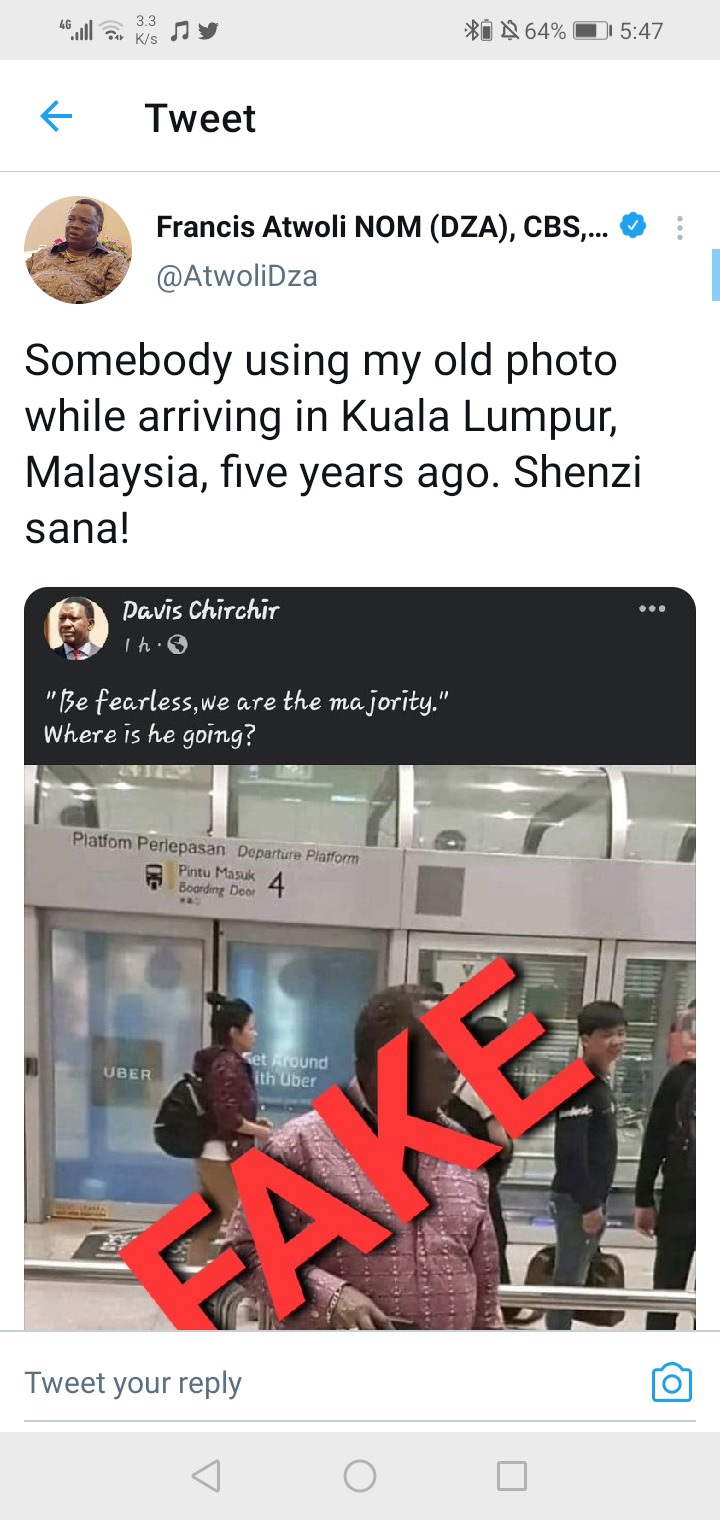Tap the camera icon in reply bar
The height and width of the screenshot is (1520, 720).
[672, 1382]
